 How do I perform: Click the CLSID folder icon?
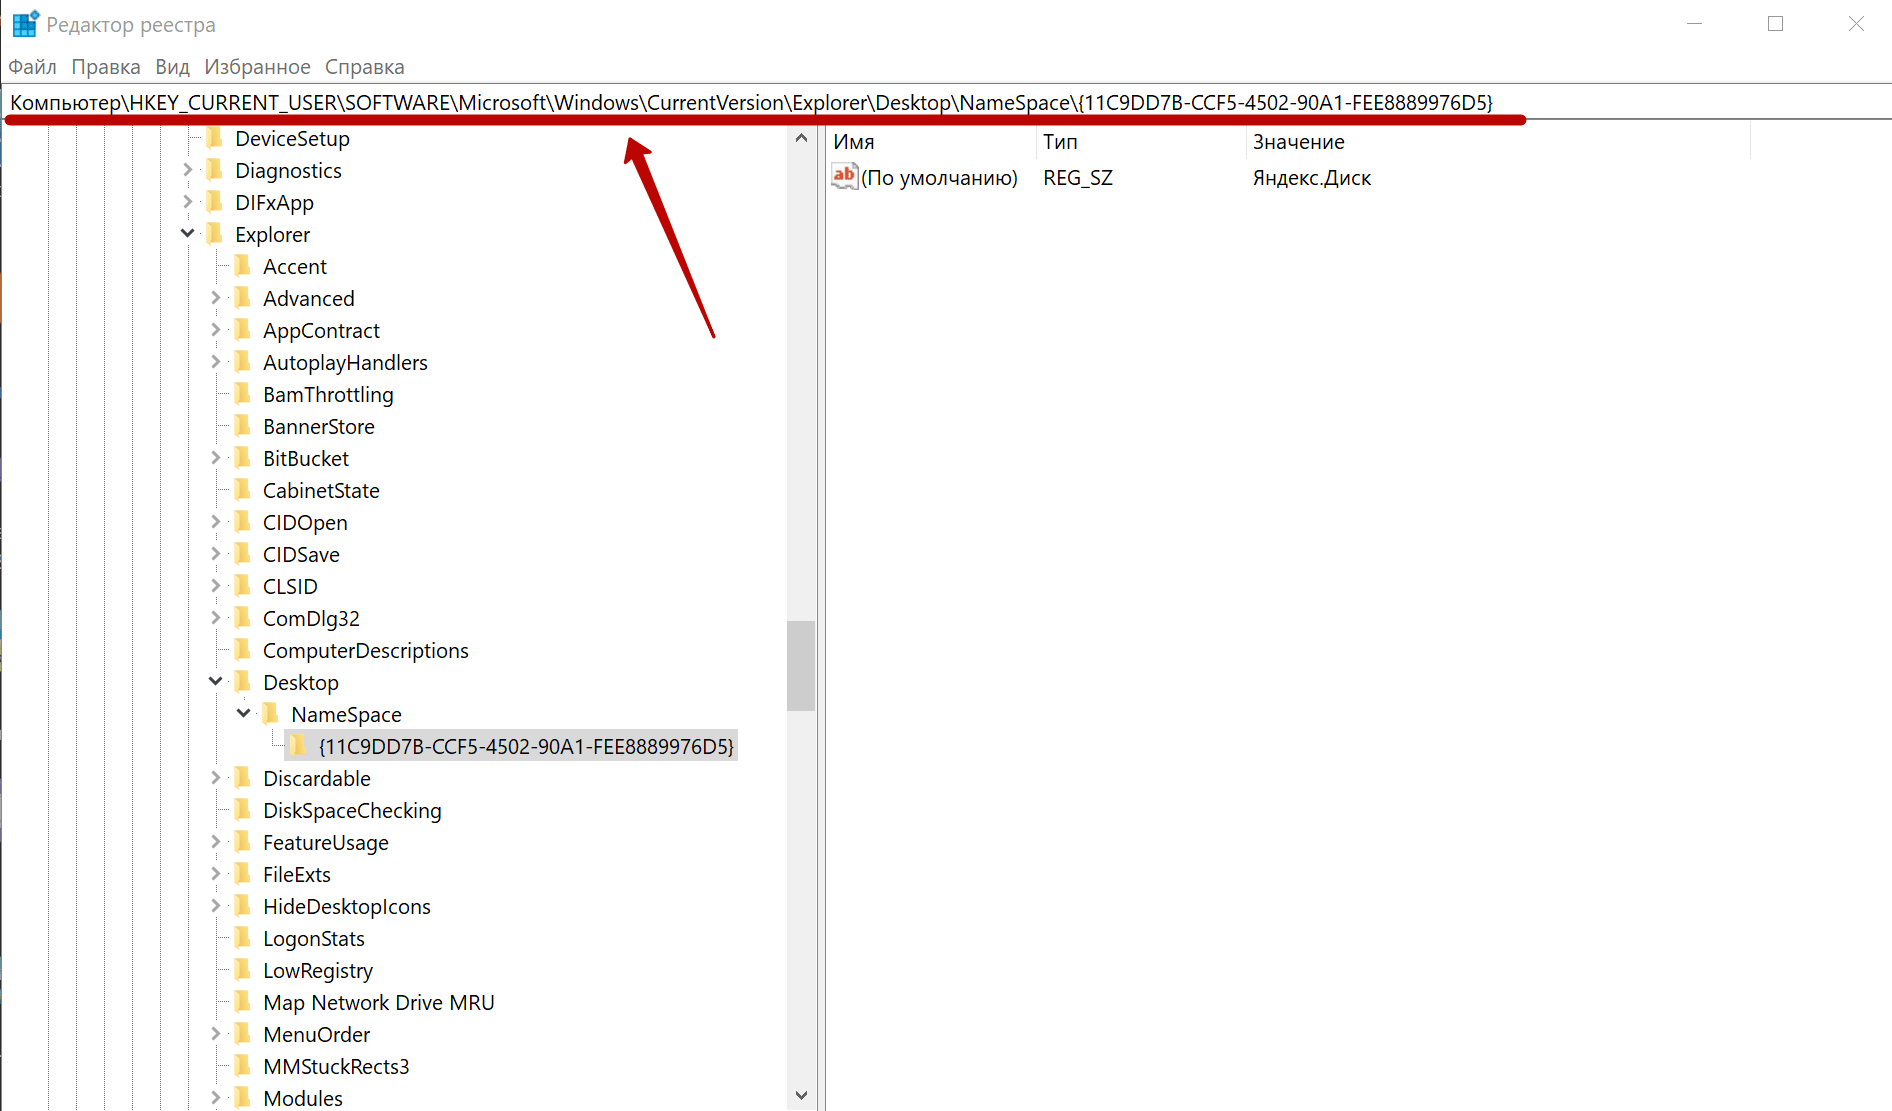[x=242, y=586]
